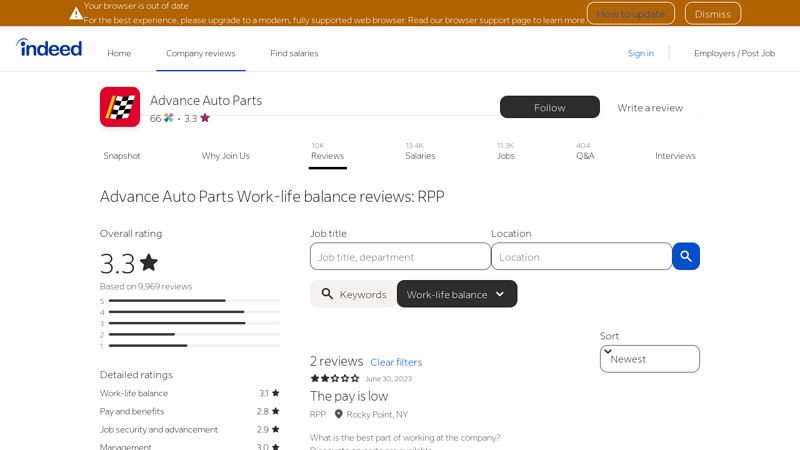Open Company reviews nav item
The image size is (800, 450).
[201, 53]
